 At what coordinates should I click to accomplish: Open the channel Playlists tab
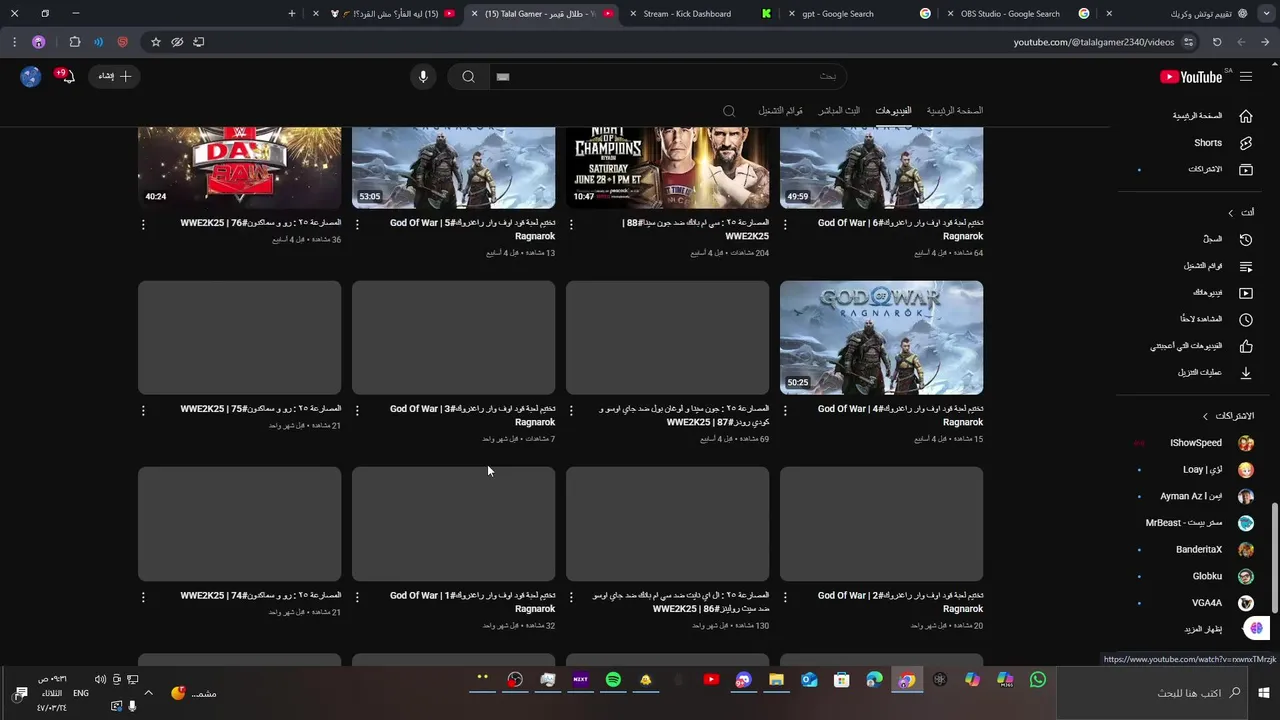(x=780, y=111)
